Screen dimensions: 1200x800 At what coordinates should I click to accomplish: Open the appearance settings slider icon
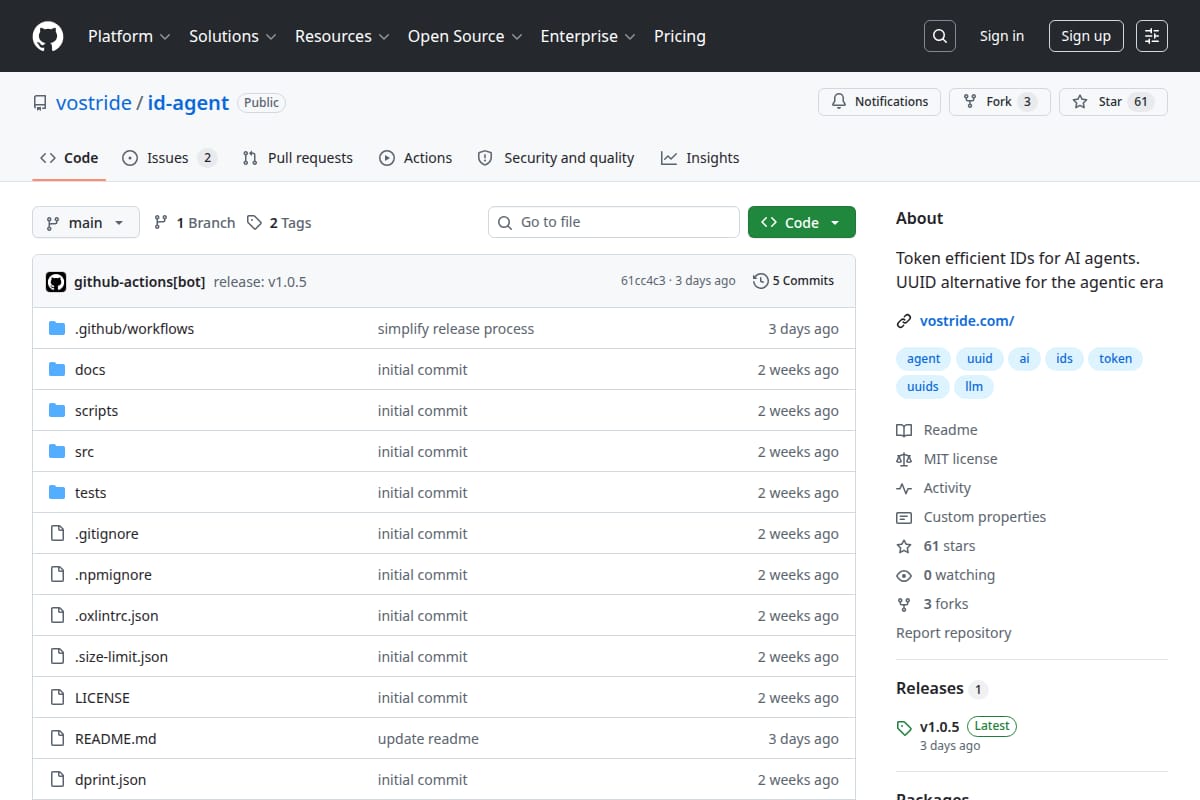pos(1152,36)
